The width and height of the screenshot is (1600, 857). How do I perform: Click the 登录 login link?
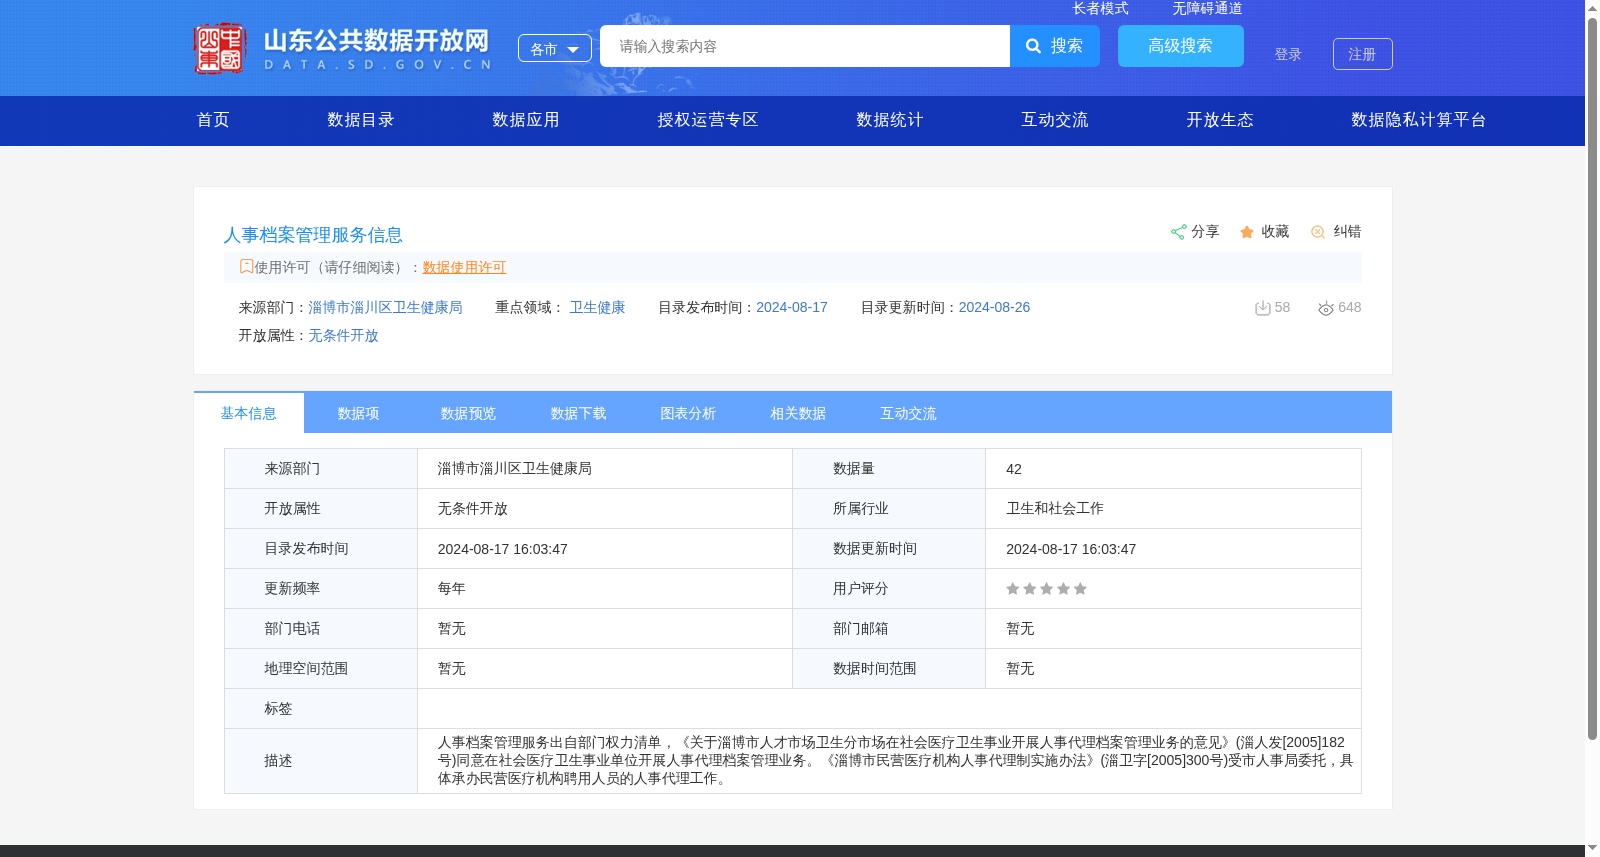point(1288,54)
